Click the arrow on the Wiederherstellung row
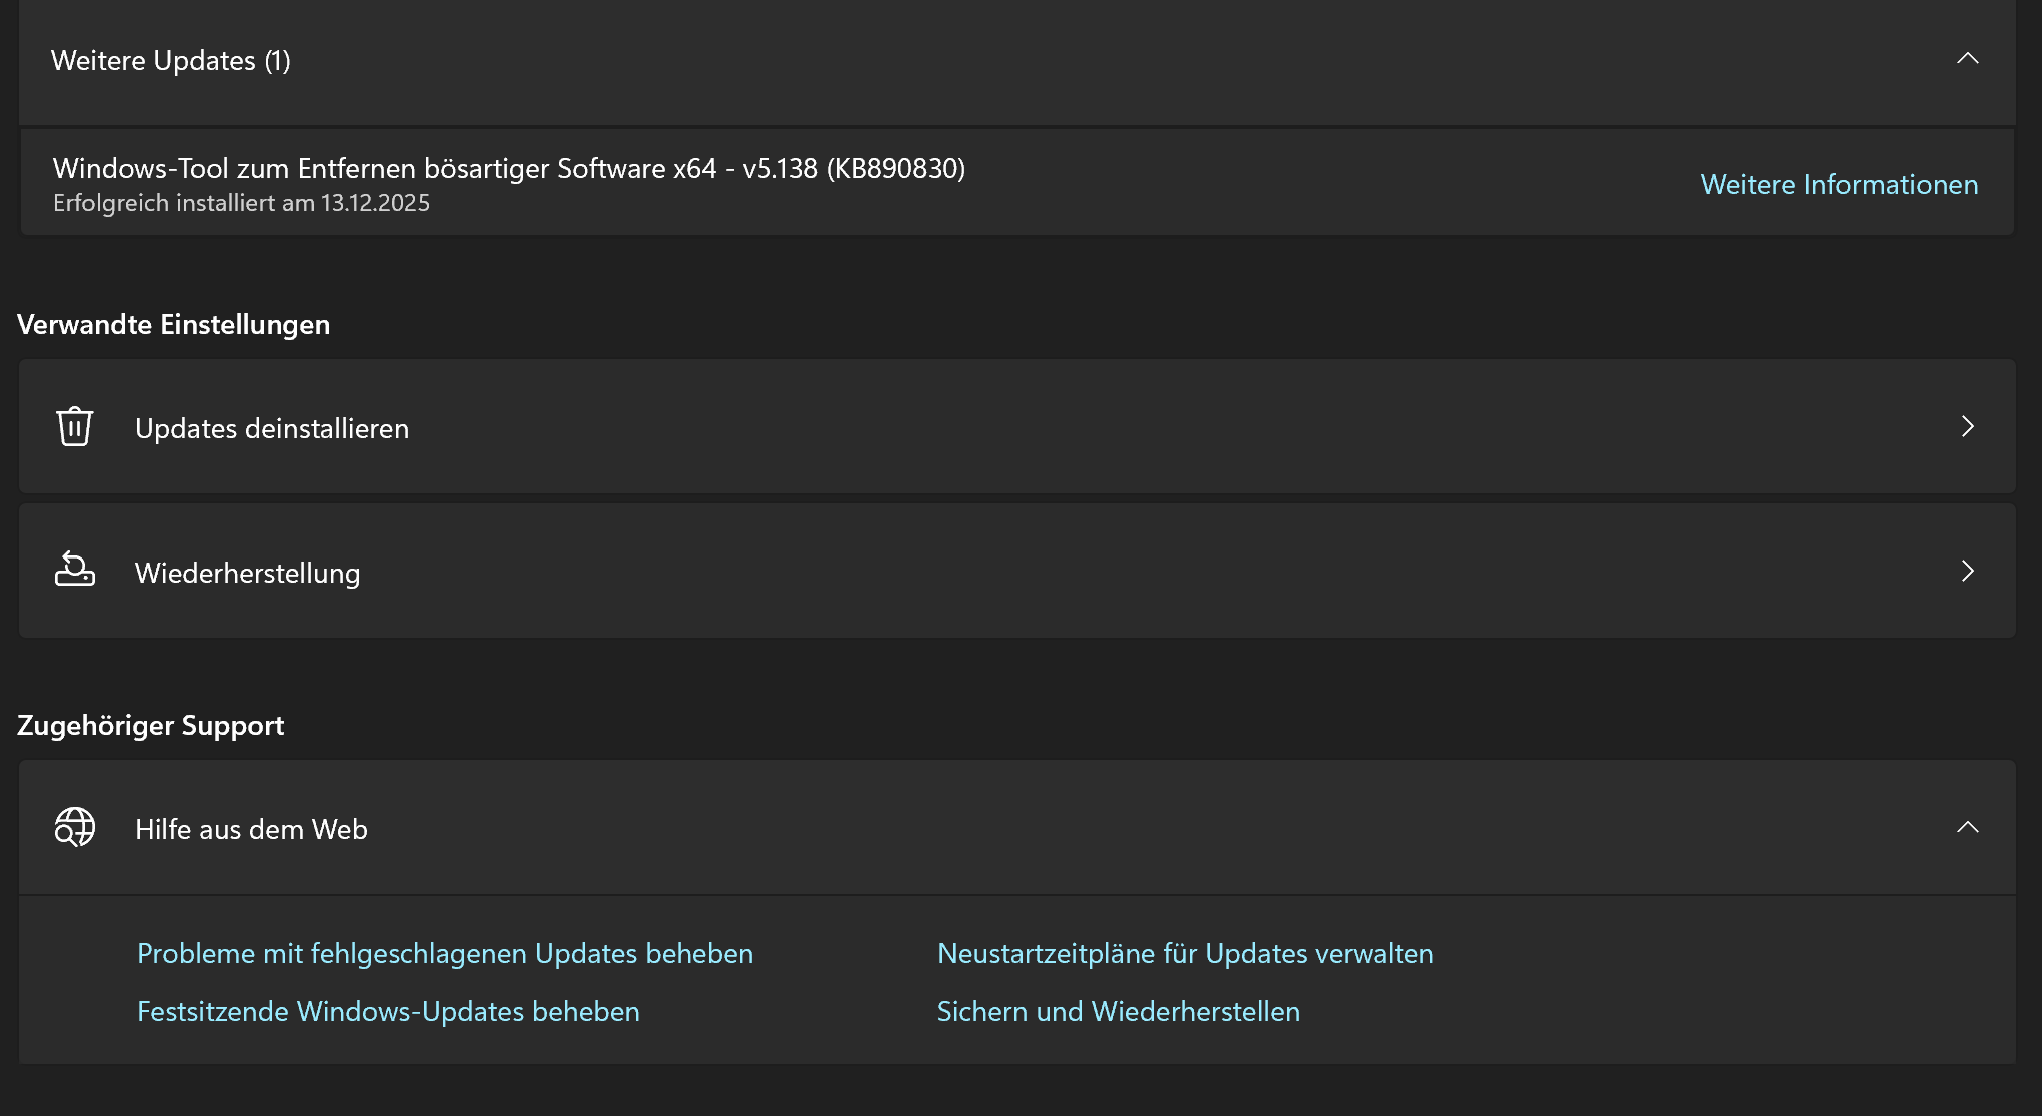The width and height of the screenshot is (2042, 1116). tap(1967, 571)
